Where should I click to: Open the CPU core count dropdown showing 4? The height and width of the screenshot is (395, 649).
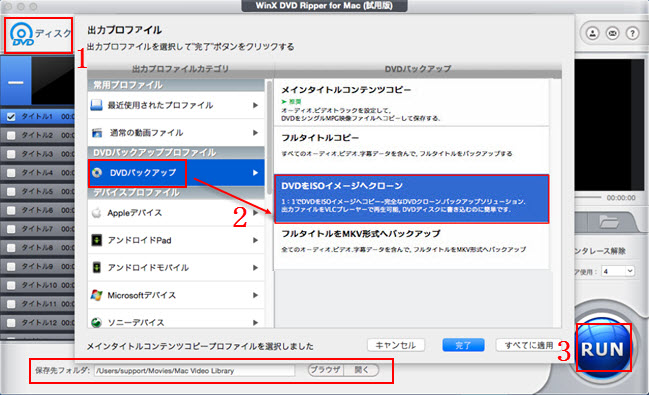[618, 271]
